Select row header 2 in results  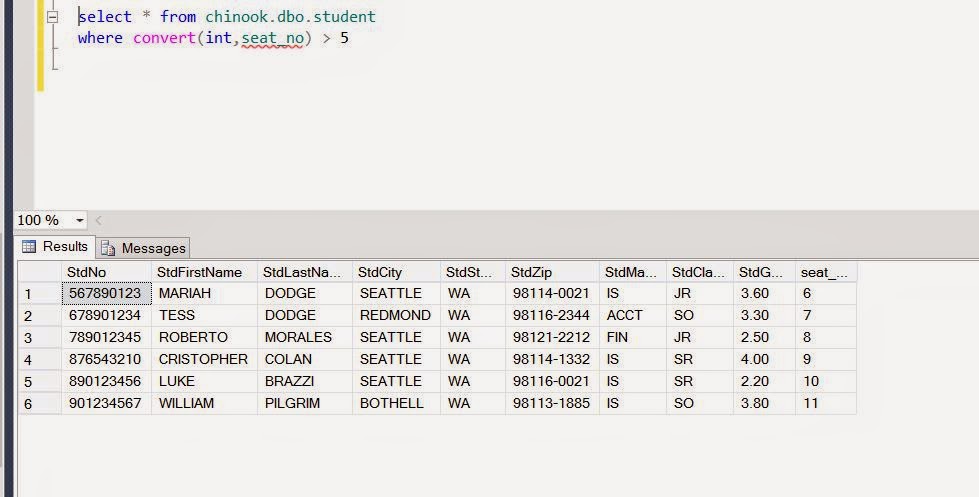tap(40, 315)
